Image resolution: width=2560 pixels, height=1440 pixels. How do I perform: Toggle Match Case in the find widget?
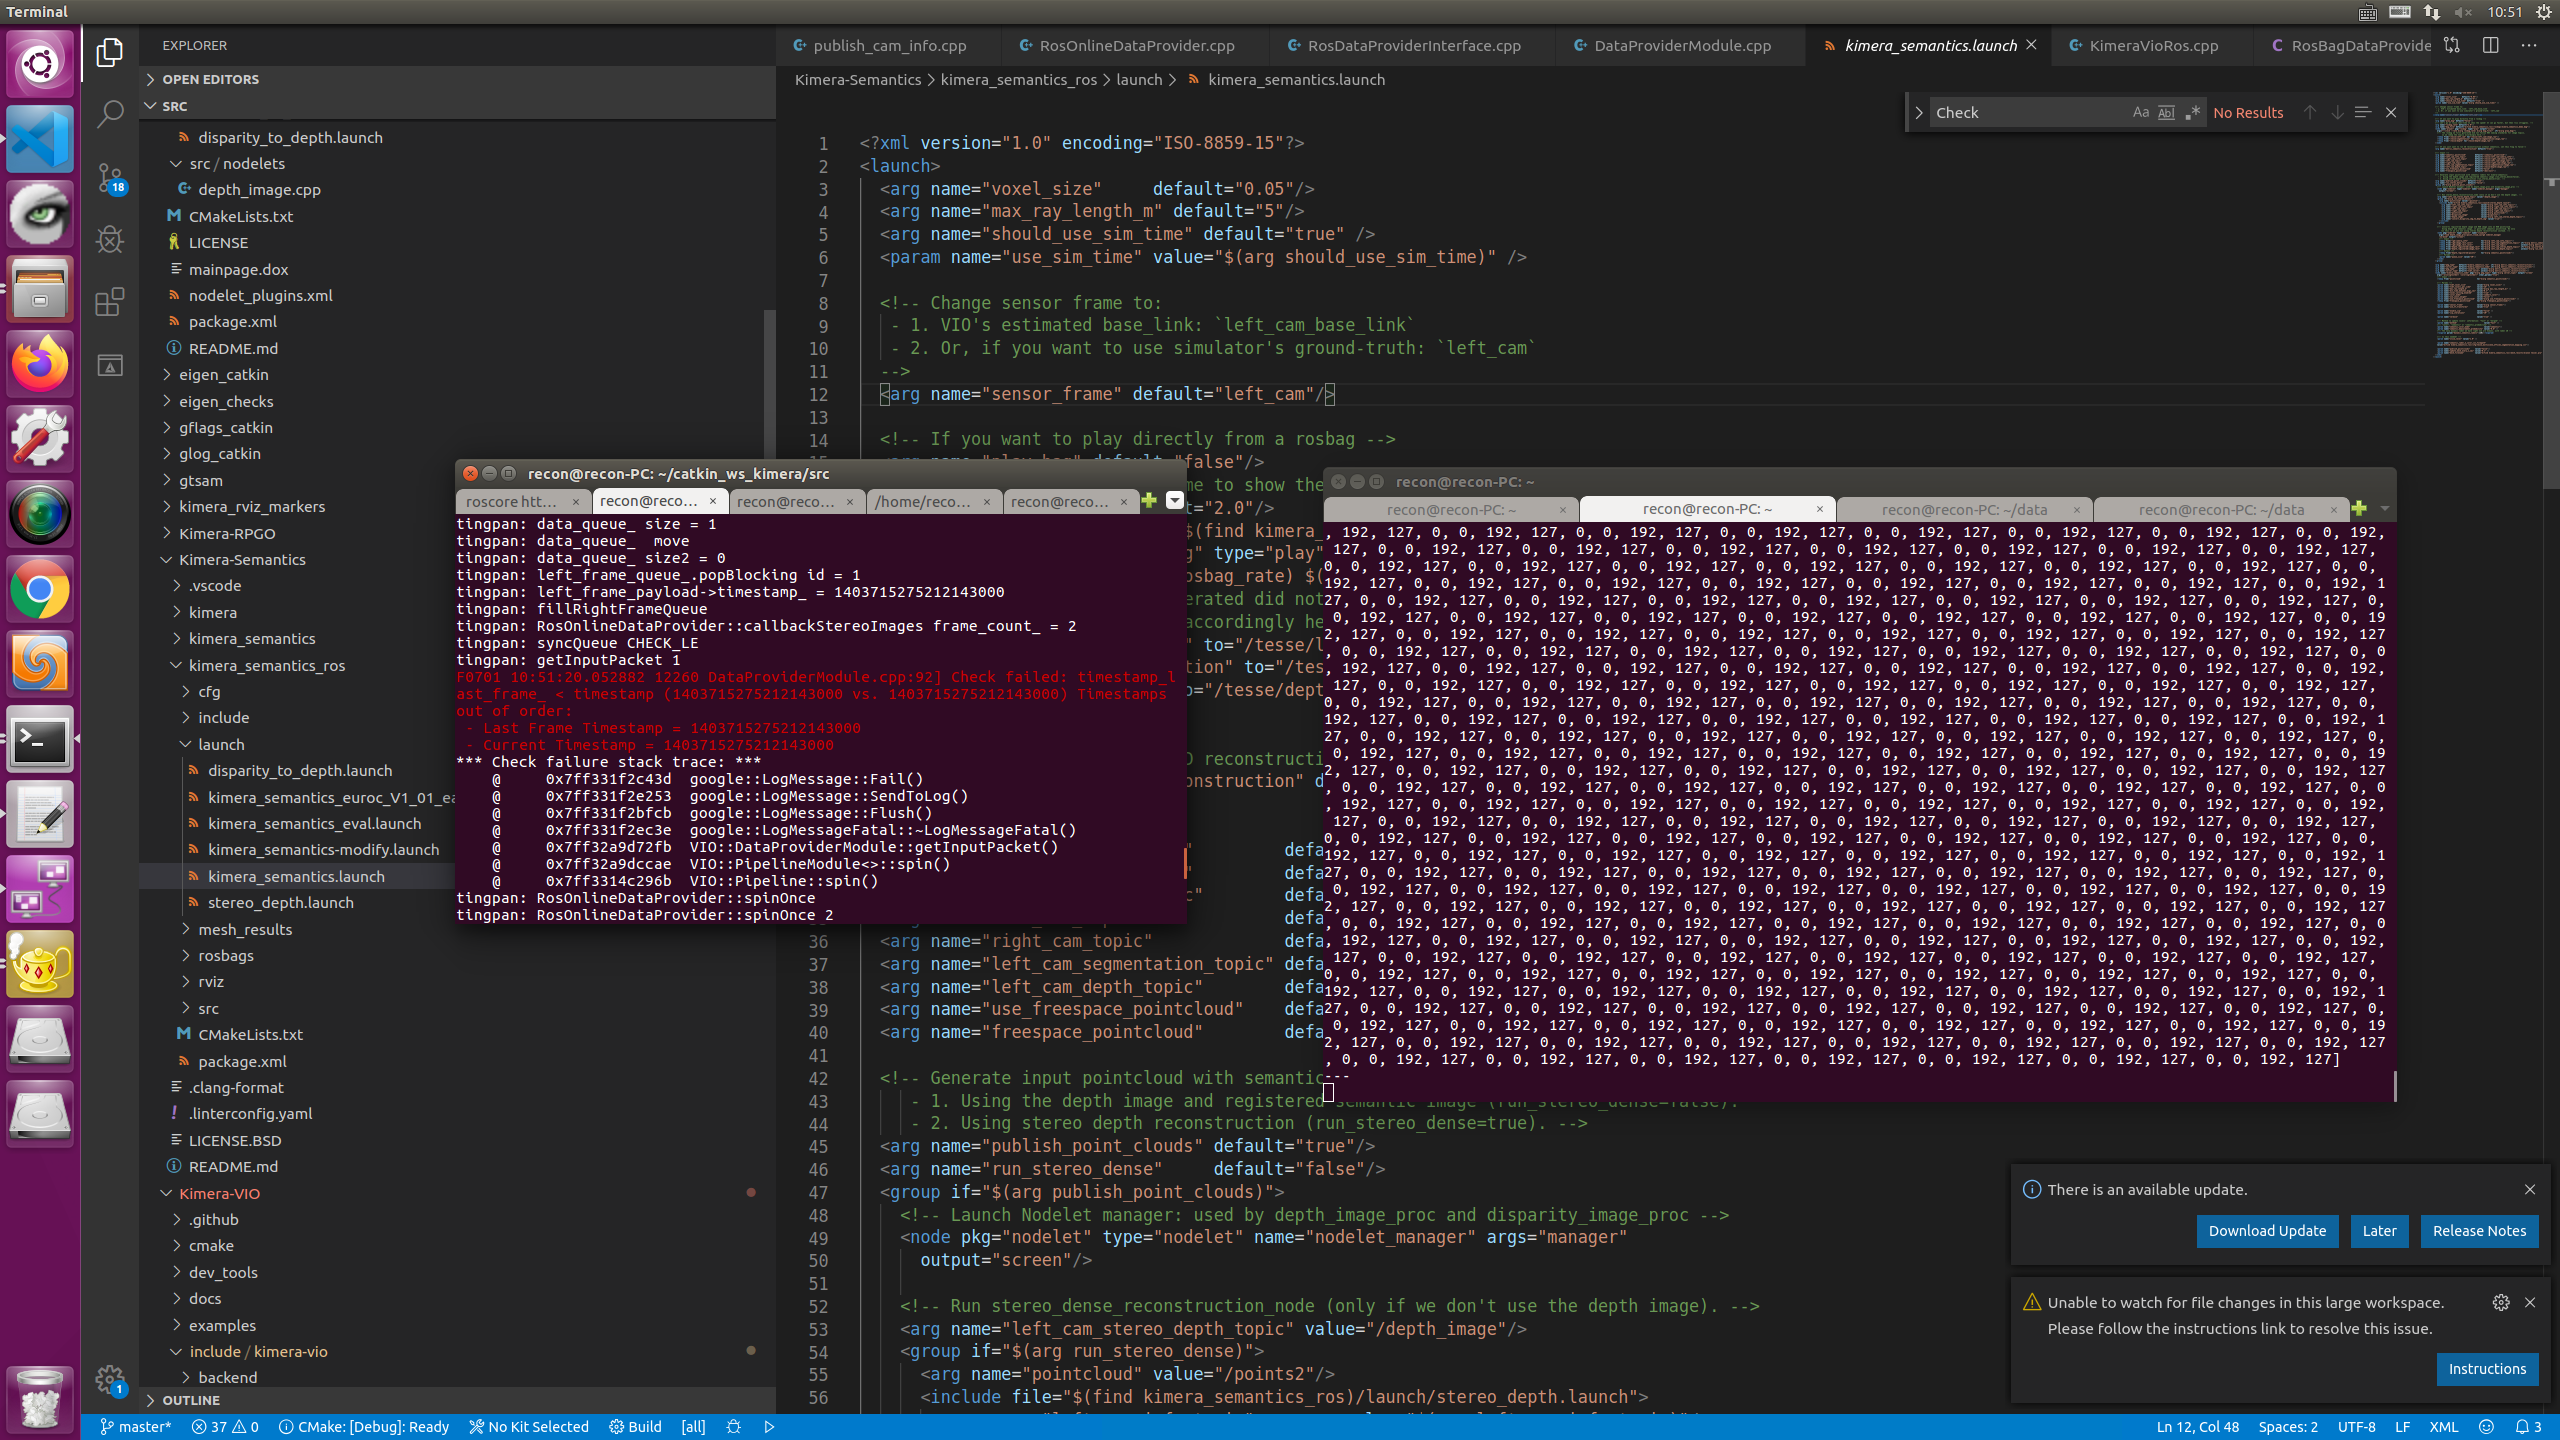coord(2140,112)
